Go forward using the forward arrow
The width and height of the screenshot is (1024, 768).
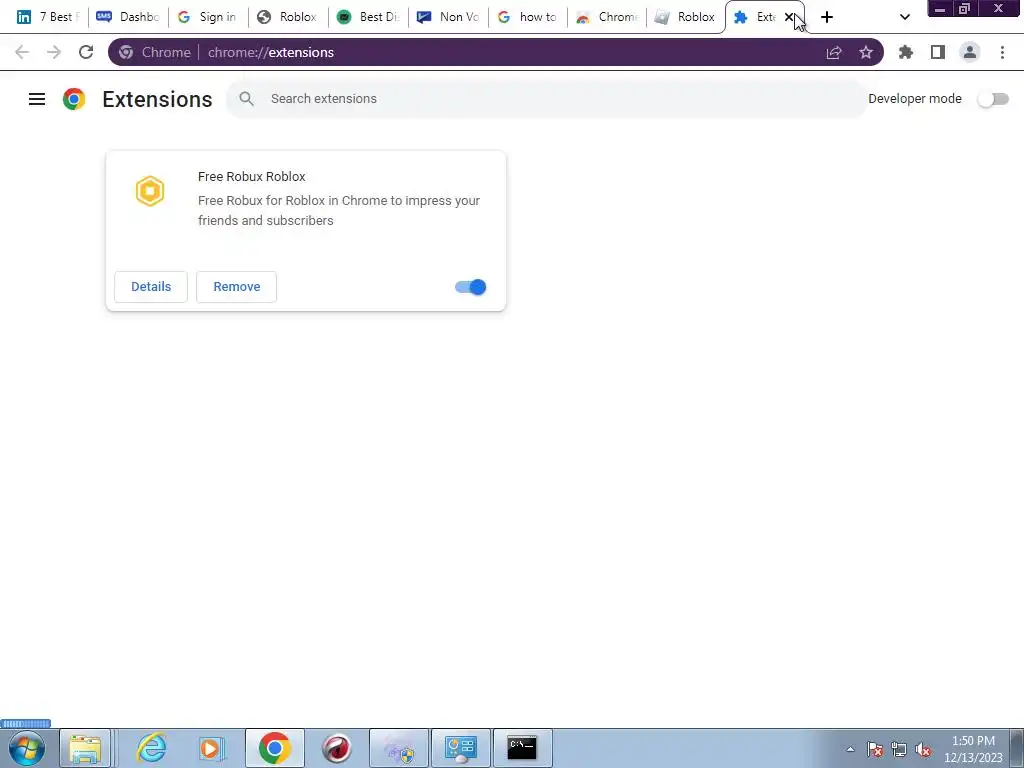coord(54,52)
